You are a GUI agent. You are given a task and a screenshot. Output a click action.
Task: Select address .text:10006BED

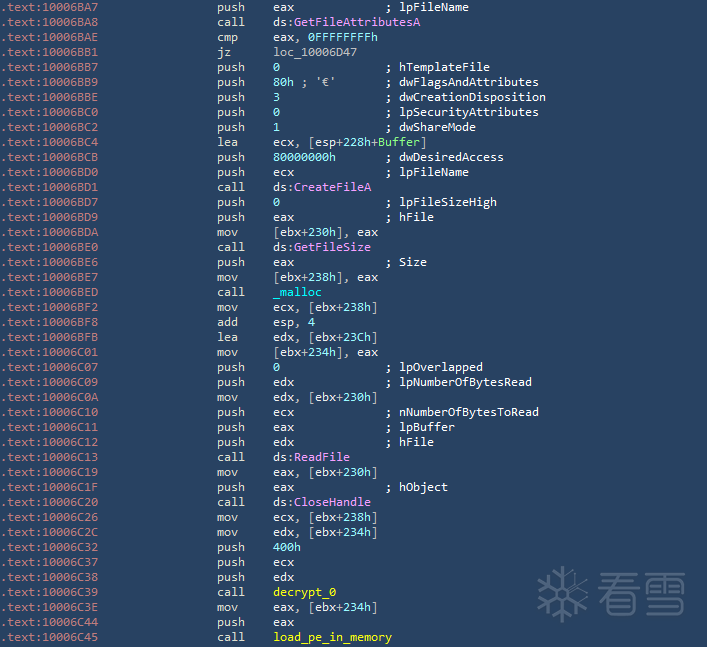click(x=50, y=292)
